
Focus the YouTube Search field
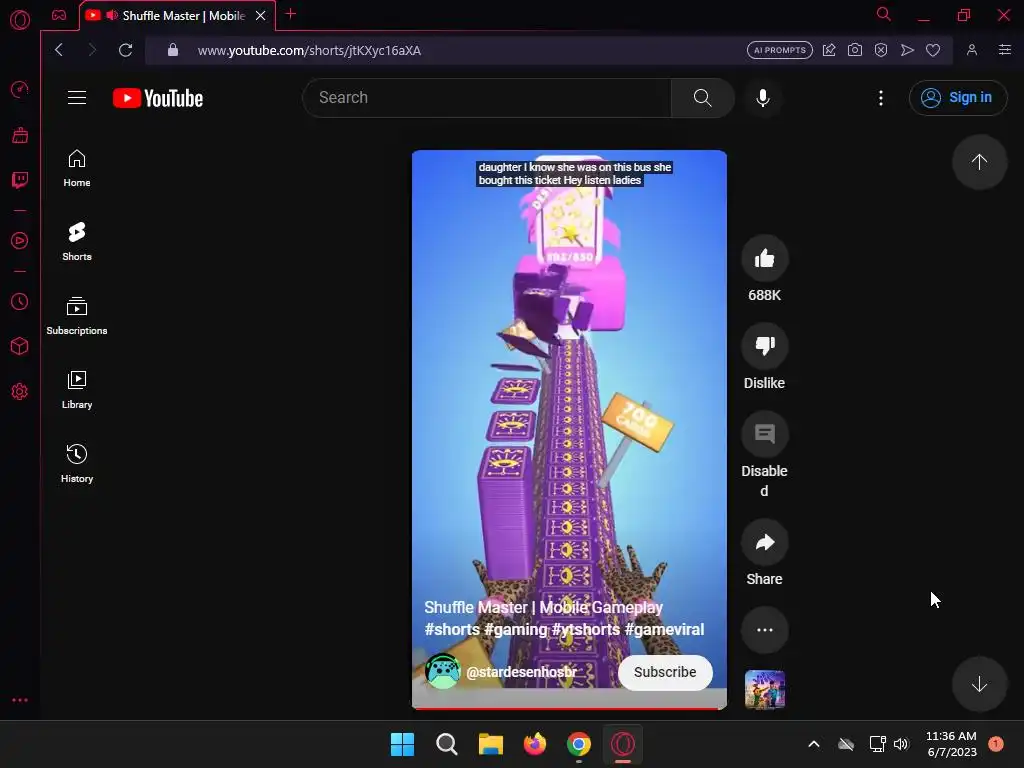[487, 98]
